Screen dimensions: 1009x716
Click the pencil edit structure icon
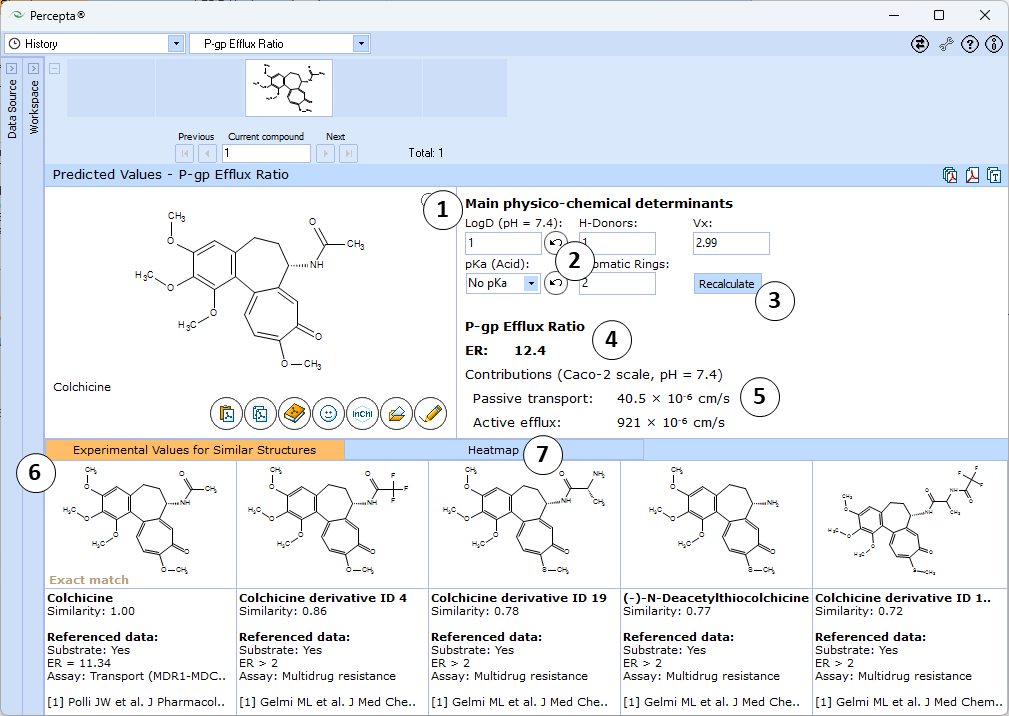pos(430,414)
